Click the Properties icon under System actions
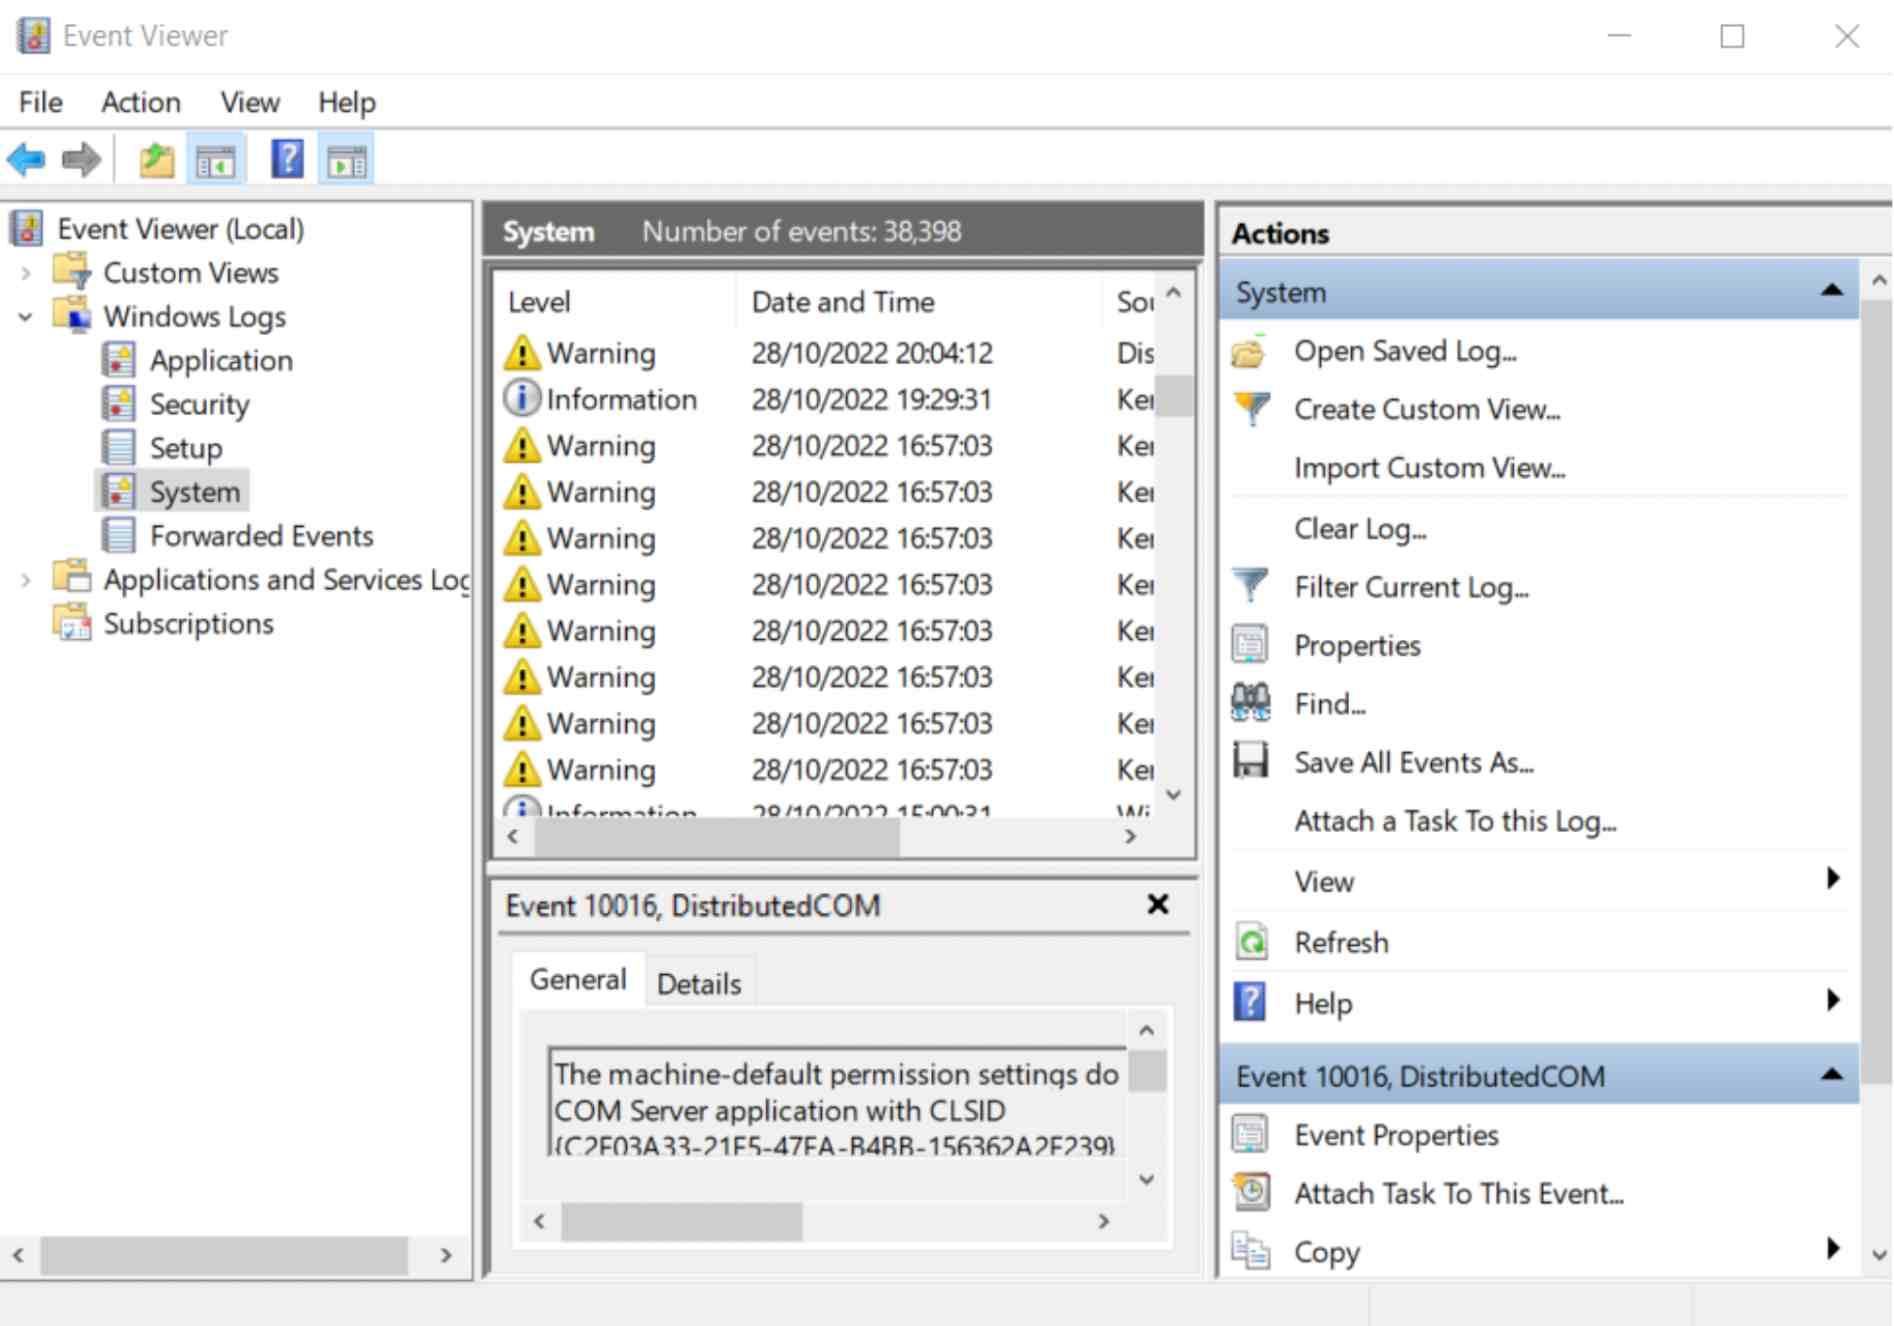 (x=1250, y=645)
